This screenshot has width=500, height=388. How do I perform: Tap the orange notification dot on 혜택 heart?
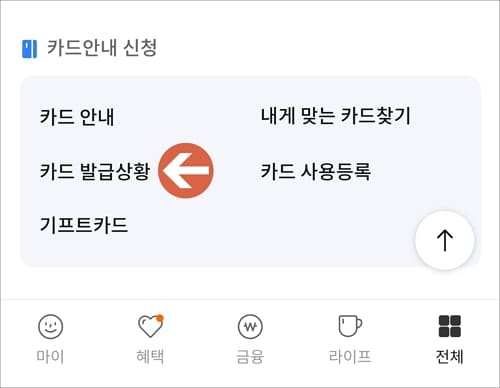pos(160,318)
